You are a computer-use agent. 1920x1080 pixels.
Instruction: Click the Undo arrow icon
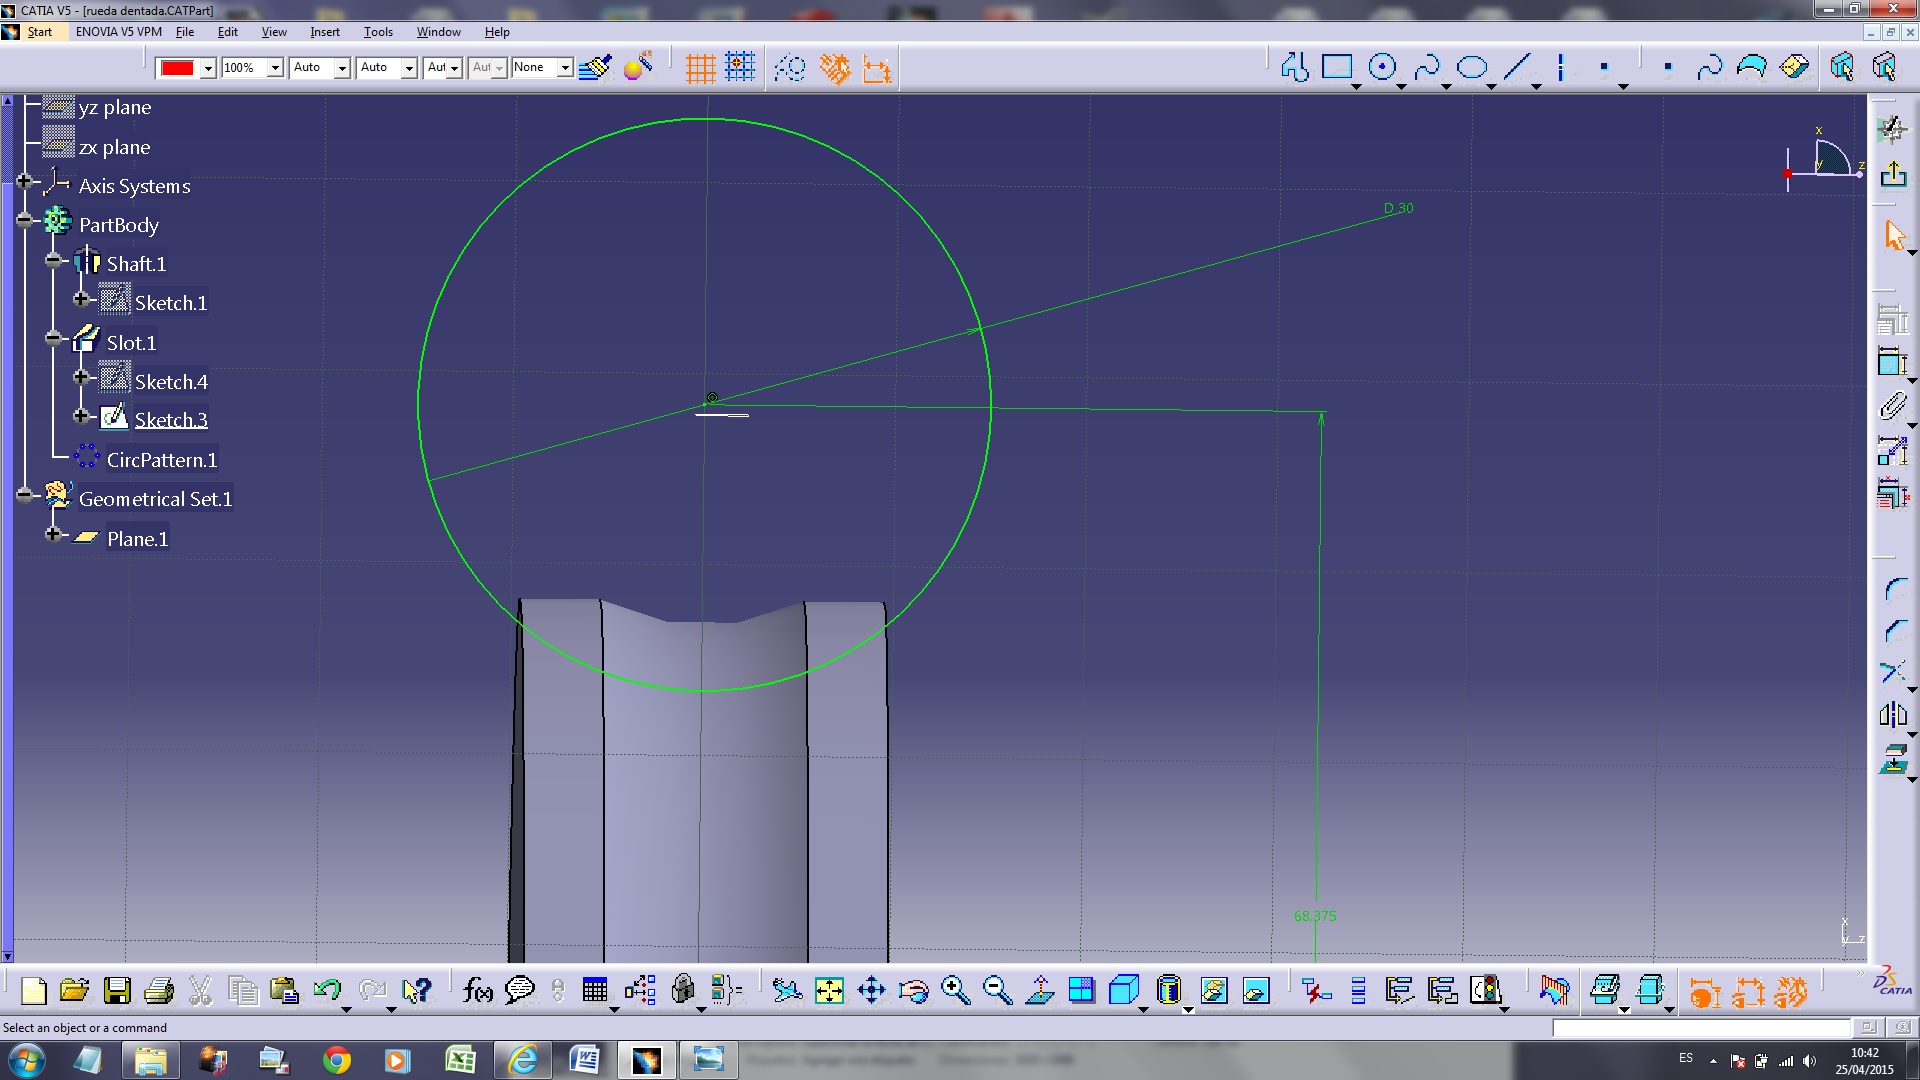tap(327, 990)
